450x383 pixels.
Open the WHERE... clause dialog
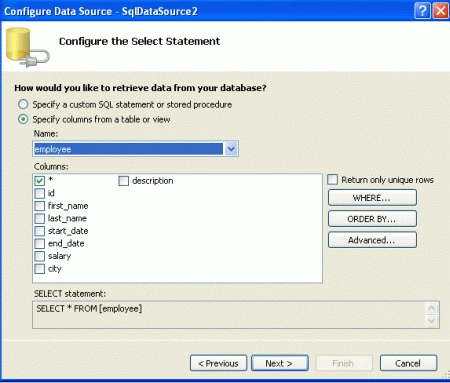(372, 198)
